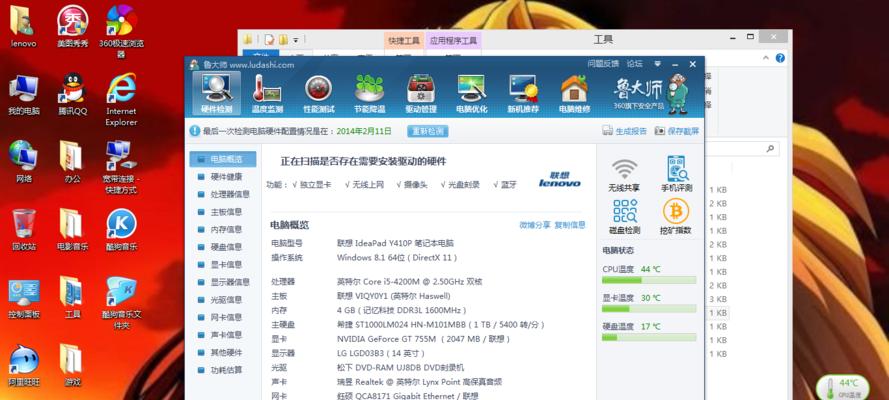Click the 显卡温度 30 ℃ reading
The height and width of the screenshot is (400, 889).
pos(631,298)
